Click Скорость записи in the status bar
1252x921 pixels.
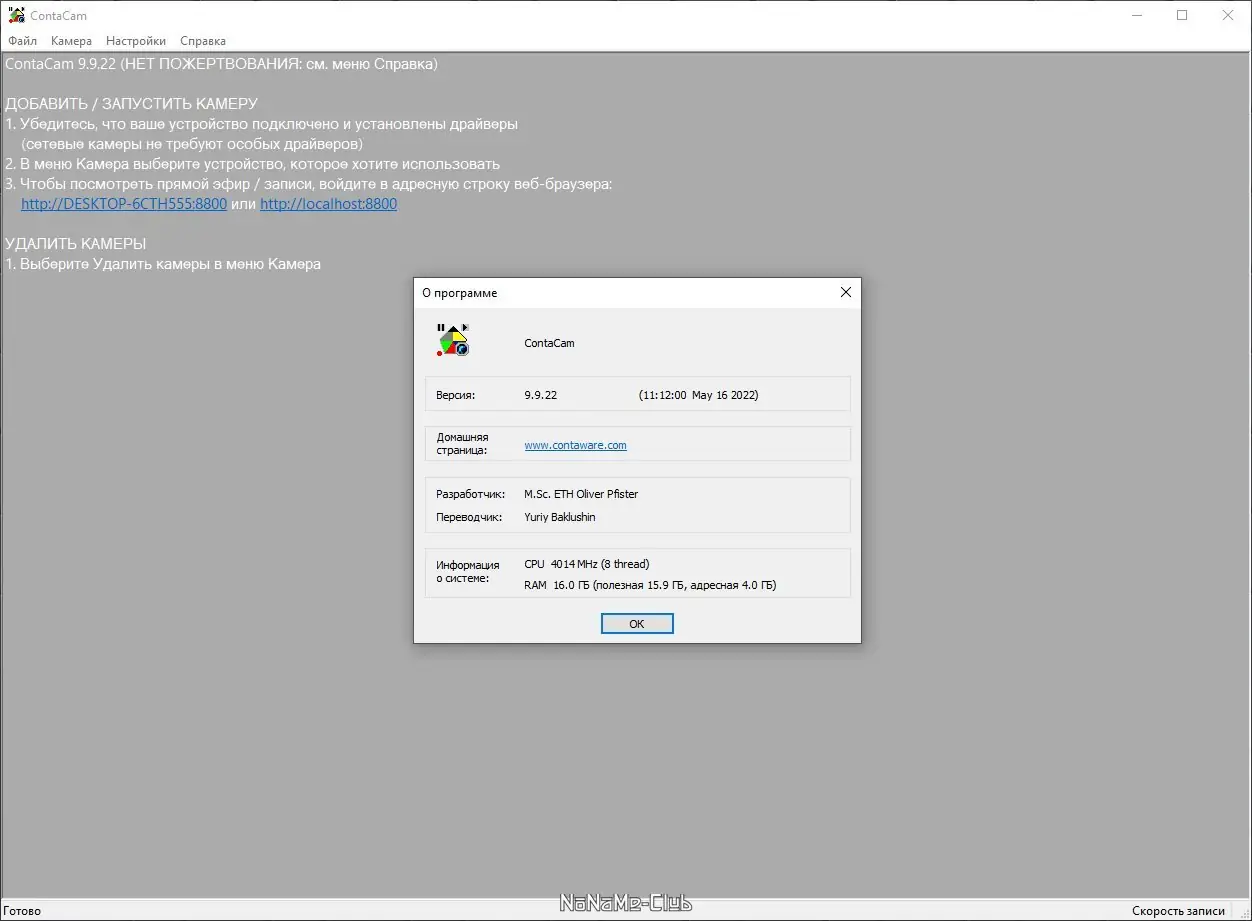pyautogui.click(x=1178, y=911)
